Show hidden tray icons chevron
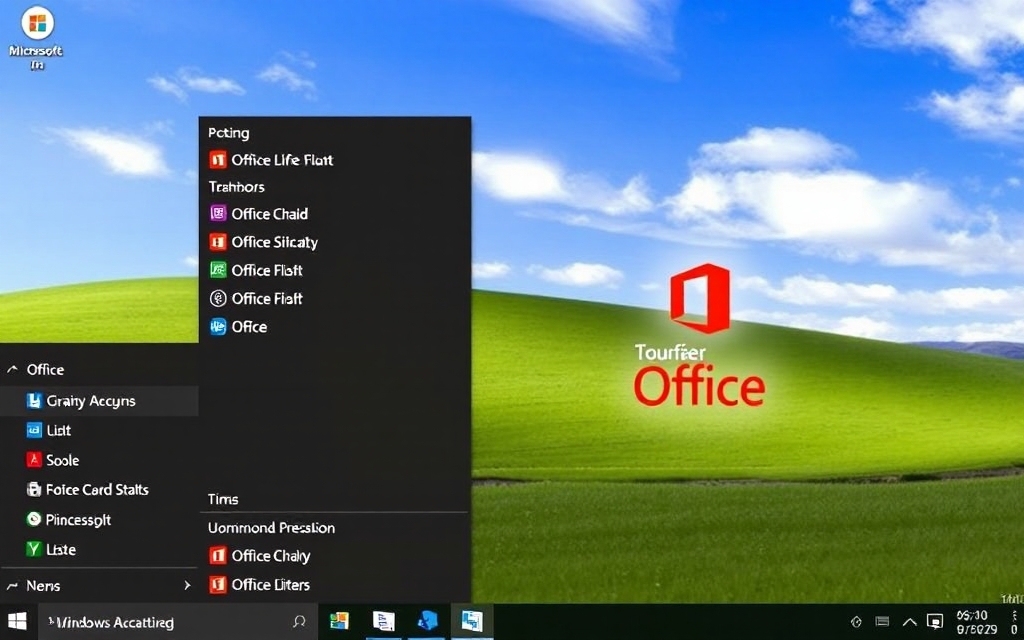1024x640 pixels. coord(909,622)
